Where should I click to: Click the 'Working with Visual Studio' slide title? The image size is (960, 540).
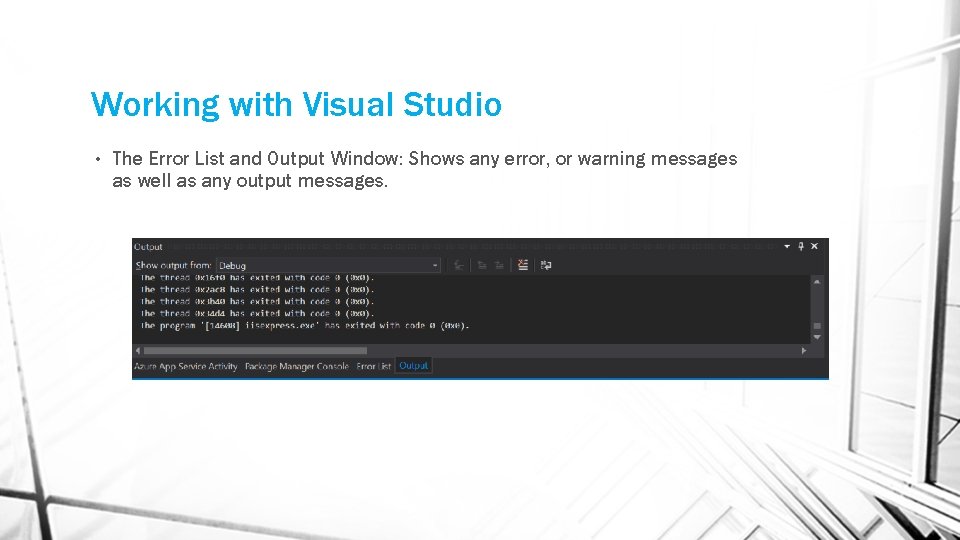(296, 104)
